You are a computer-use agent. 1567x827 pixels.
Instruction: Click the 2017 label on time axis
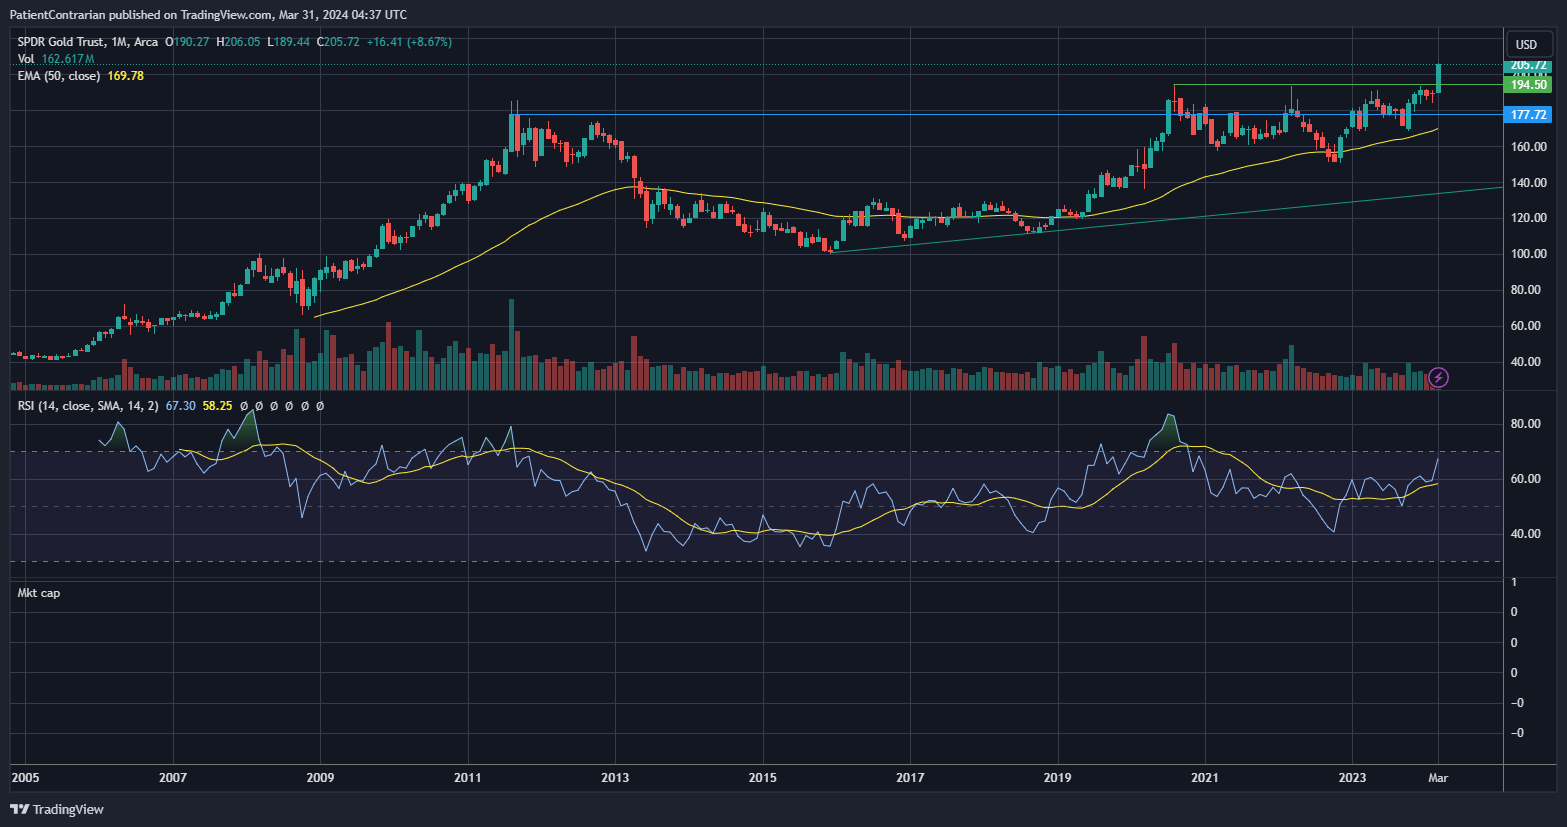910,777
